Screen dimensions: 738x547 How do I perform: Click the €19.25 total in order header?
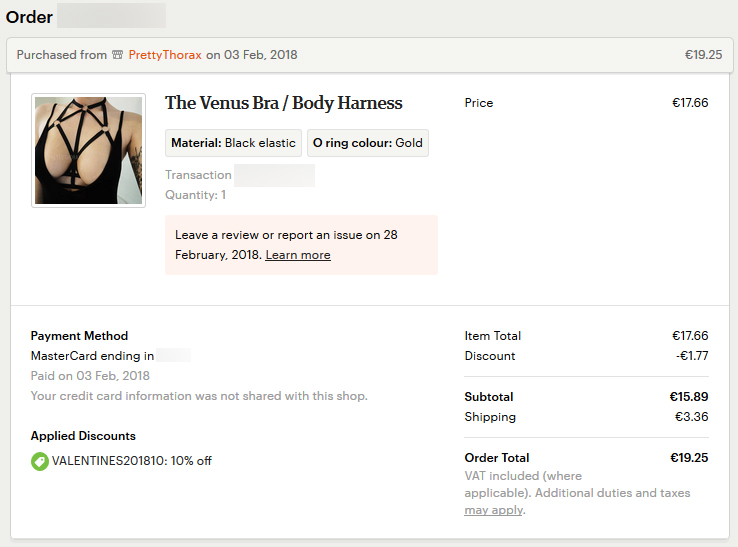703,55
